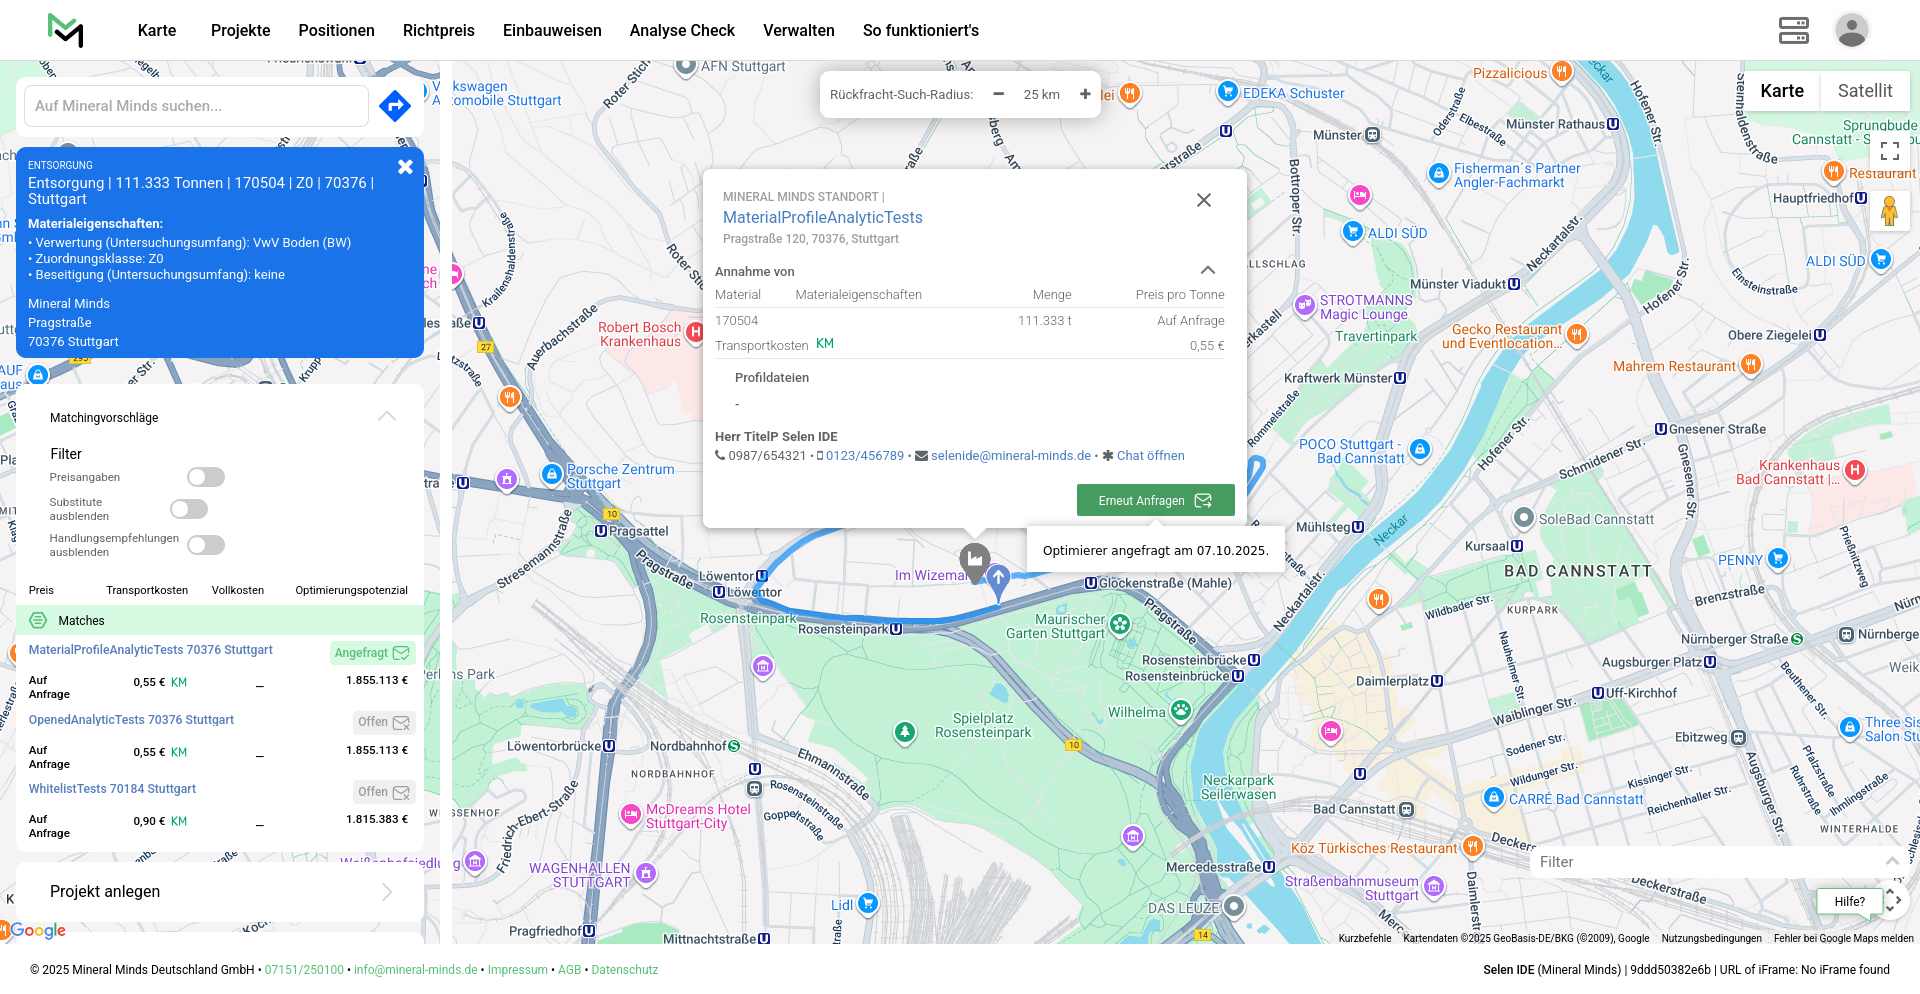Increase the Rückfracht search radius
The width and height of the screenshot is (1920, 994).
tap(1085, 94)
